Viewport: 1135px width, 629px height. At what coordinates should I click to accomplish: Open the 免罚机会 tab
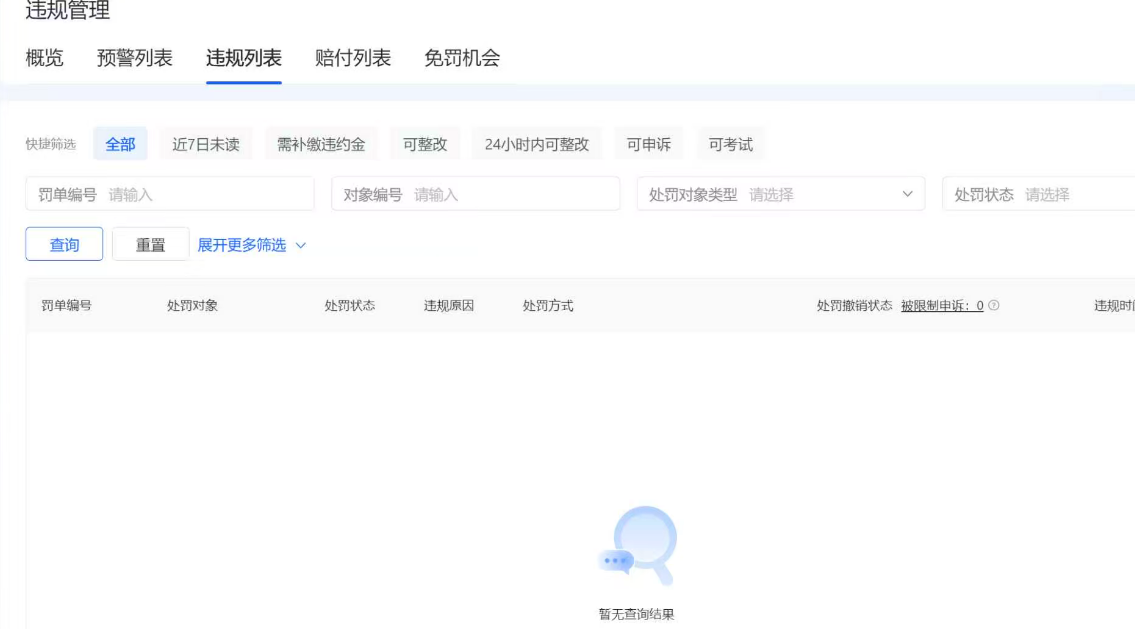click(x=462, y=58)
